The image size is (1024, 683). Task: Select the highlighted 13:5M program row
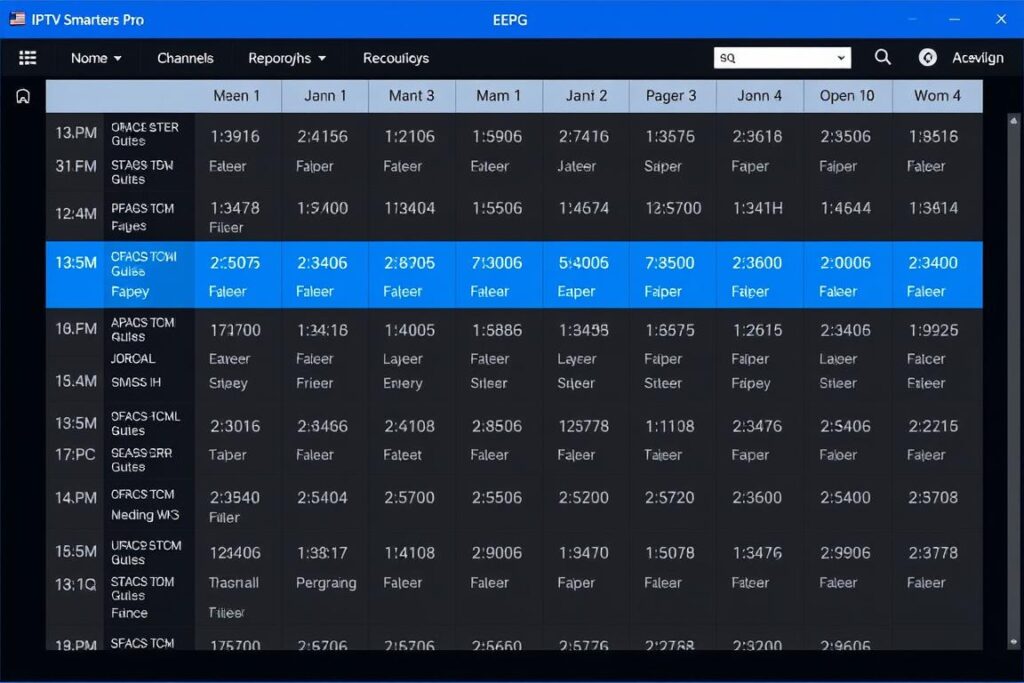[x=500, y=277]
